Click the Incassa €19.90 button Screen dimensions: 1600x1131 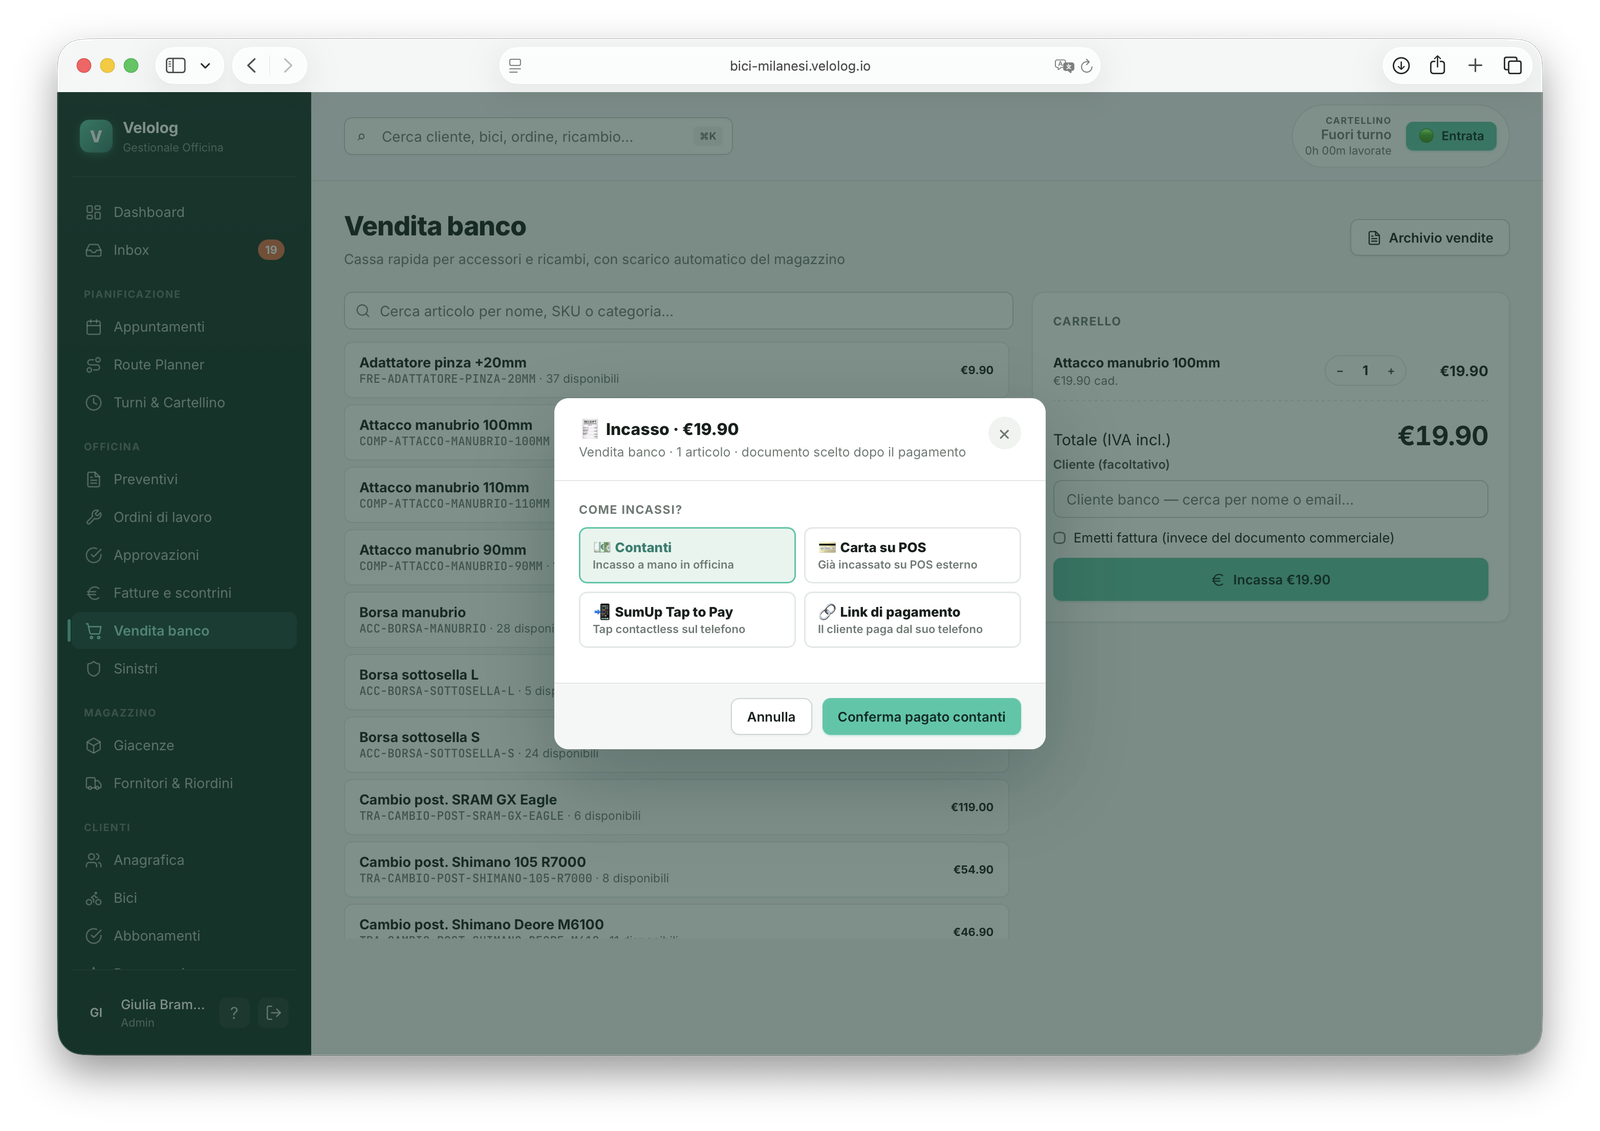click(1270, 580)
